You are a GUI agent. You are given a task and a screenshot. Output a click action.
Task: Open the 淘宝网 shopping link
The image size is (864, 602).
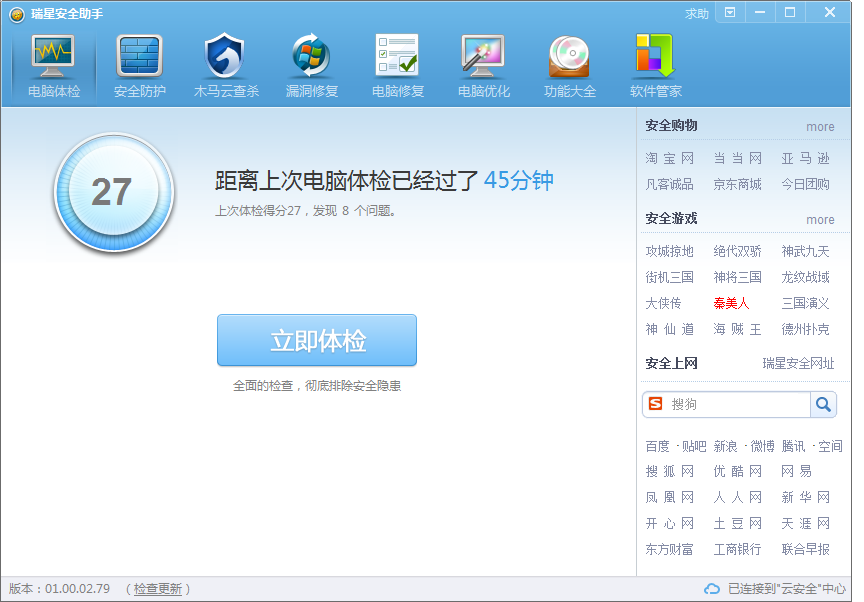tap(669, 159)
